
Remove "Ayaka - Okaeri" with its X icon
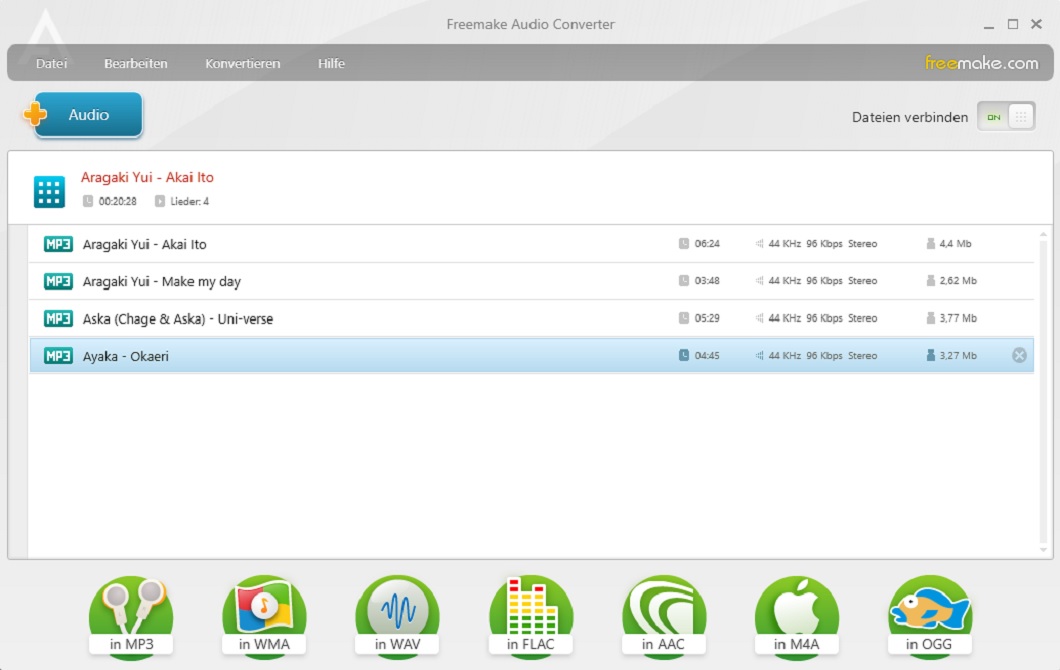tap(1018, 354)
